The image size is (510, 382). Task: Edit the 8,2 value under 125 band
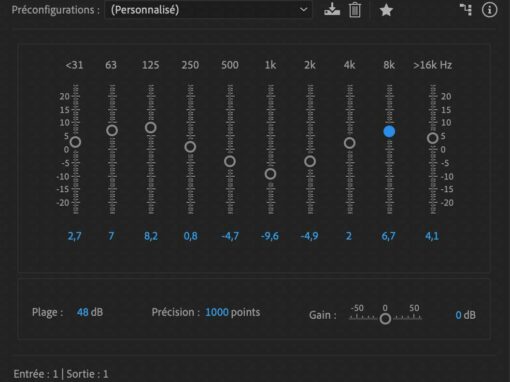point(151,236)
